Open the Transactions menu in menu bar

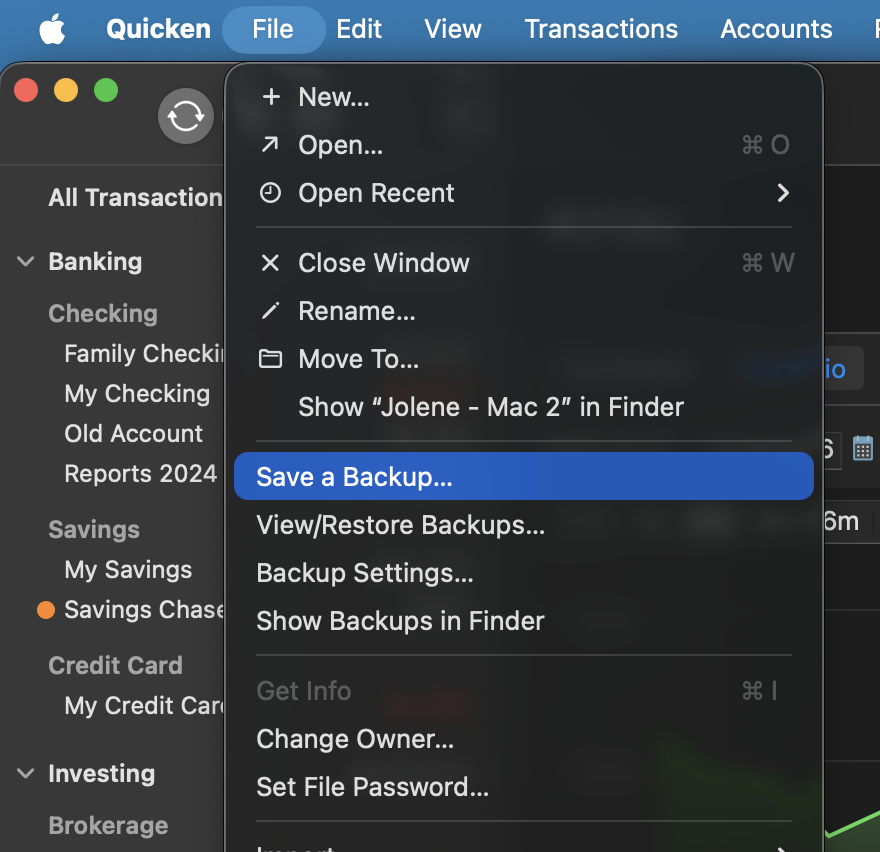[x=601, y=29]
